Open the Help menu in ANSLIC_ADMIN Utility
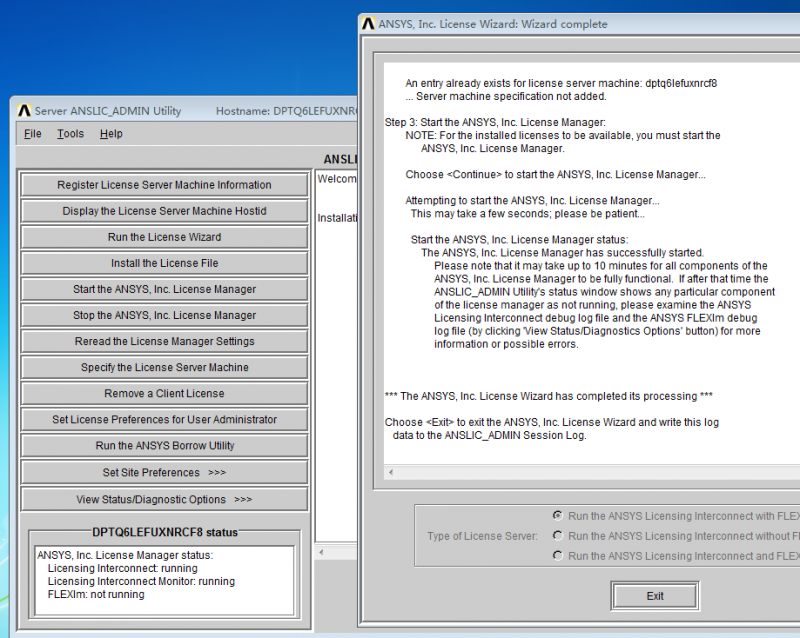This screenshot has height=638, width=800. tap(111, 134)
